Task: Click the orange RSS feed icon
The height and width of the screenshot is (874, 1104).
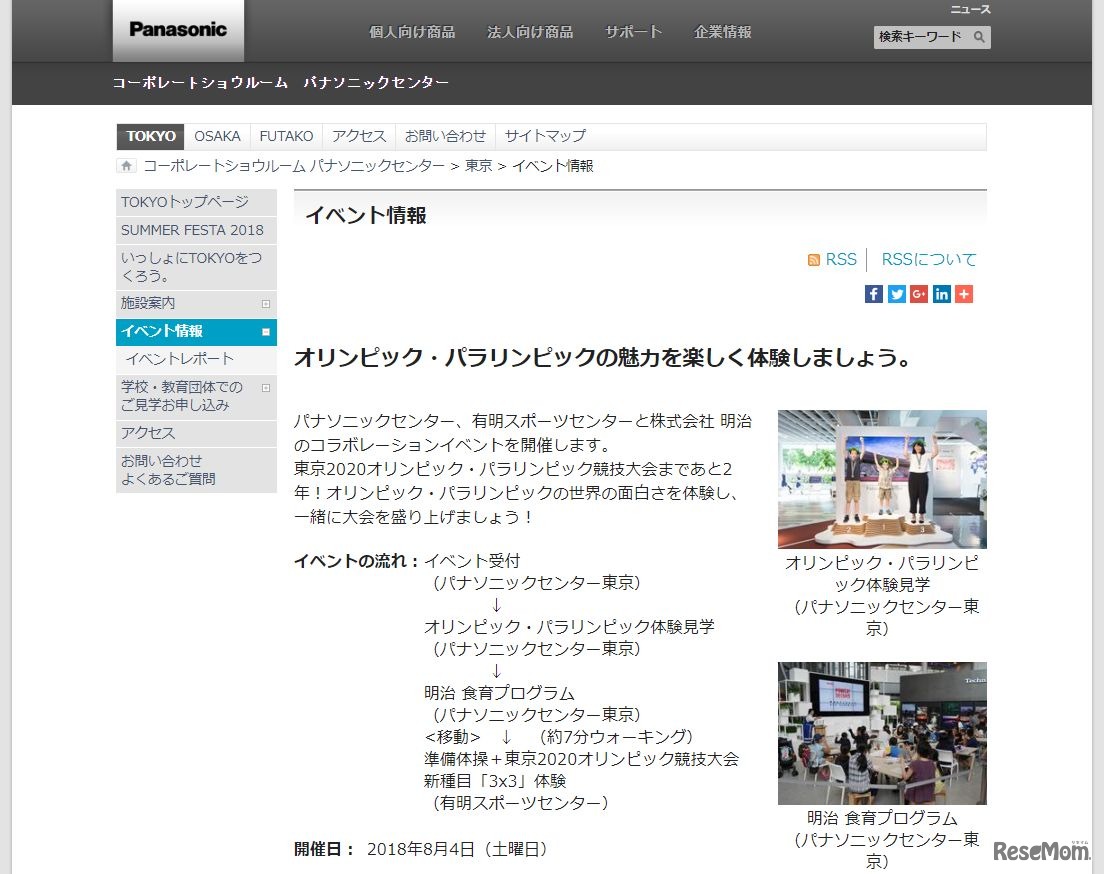Action: (814, 260)
